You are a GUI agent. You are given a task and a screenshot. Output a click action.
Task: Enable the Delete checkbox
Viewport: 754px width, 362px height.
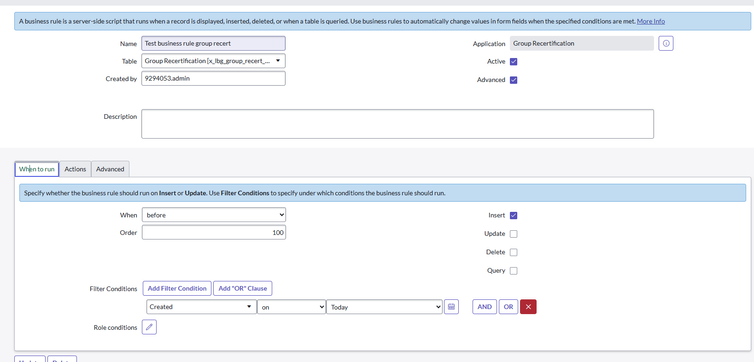point(513,252)
